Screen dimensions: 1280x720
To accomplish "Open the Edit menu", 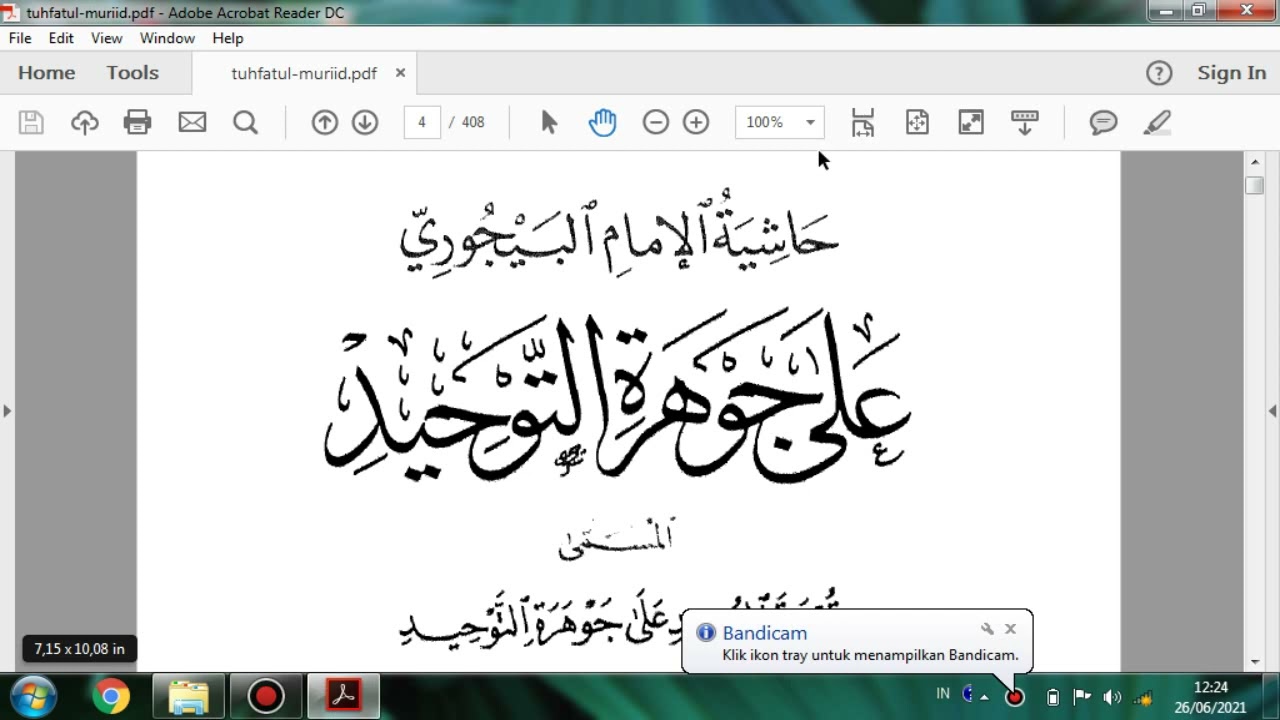I will click(61, 38).
